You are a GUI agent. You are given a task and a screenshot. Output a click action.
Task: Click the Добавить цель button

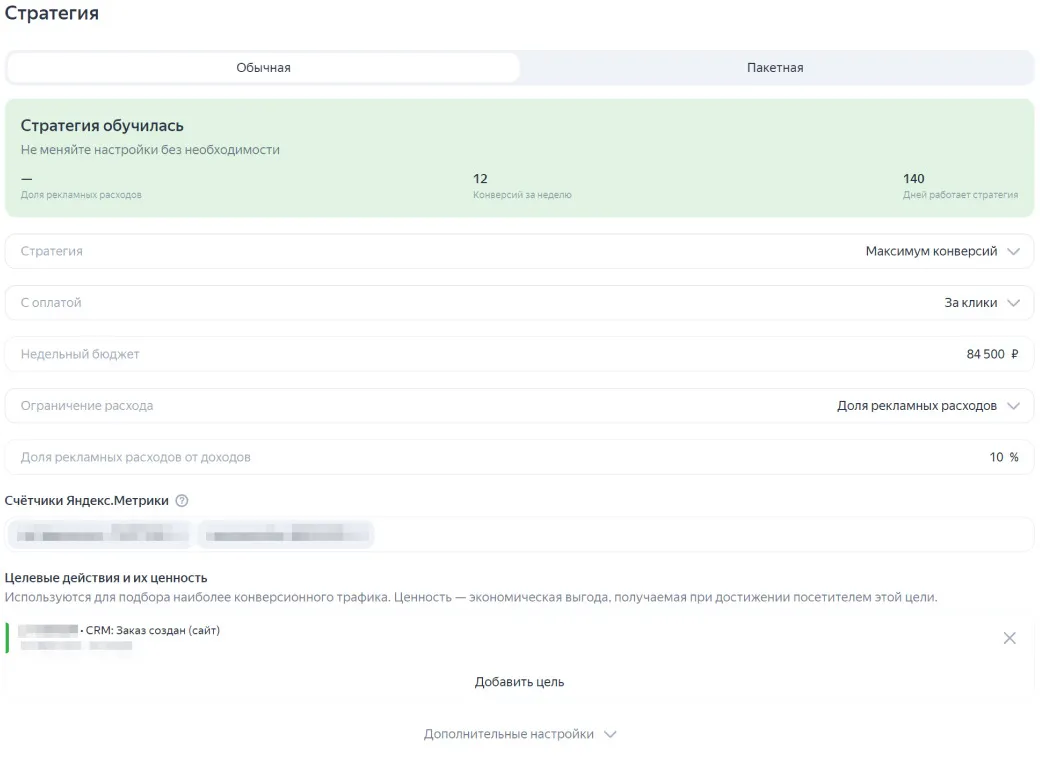click(519, 682)
